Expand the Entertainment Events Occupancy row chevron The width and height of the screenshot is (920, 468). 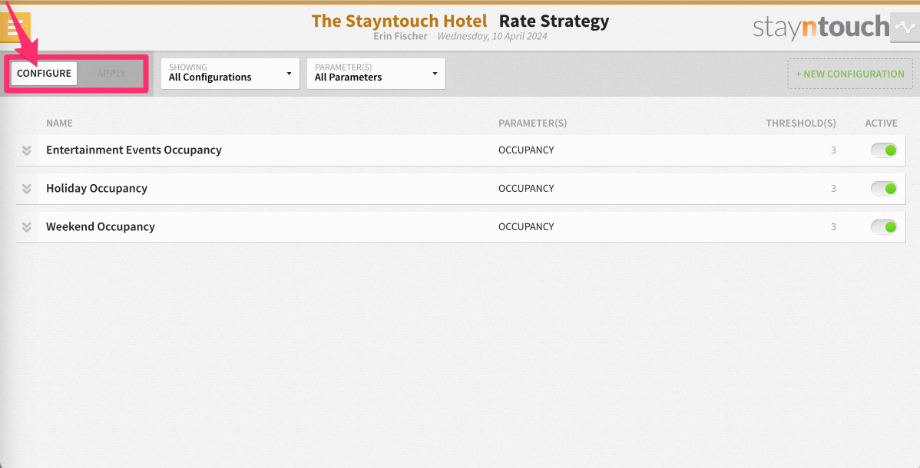[x=26, y=150]
